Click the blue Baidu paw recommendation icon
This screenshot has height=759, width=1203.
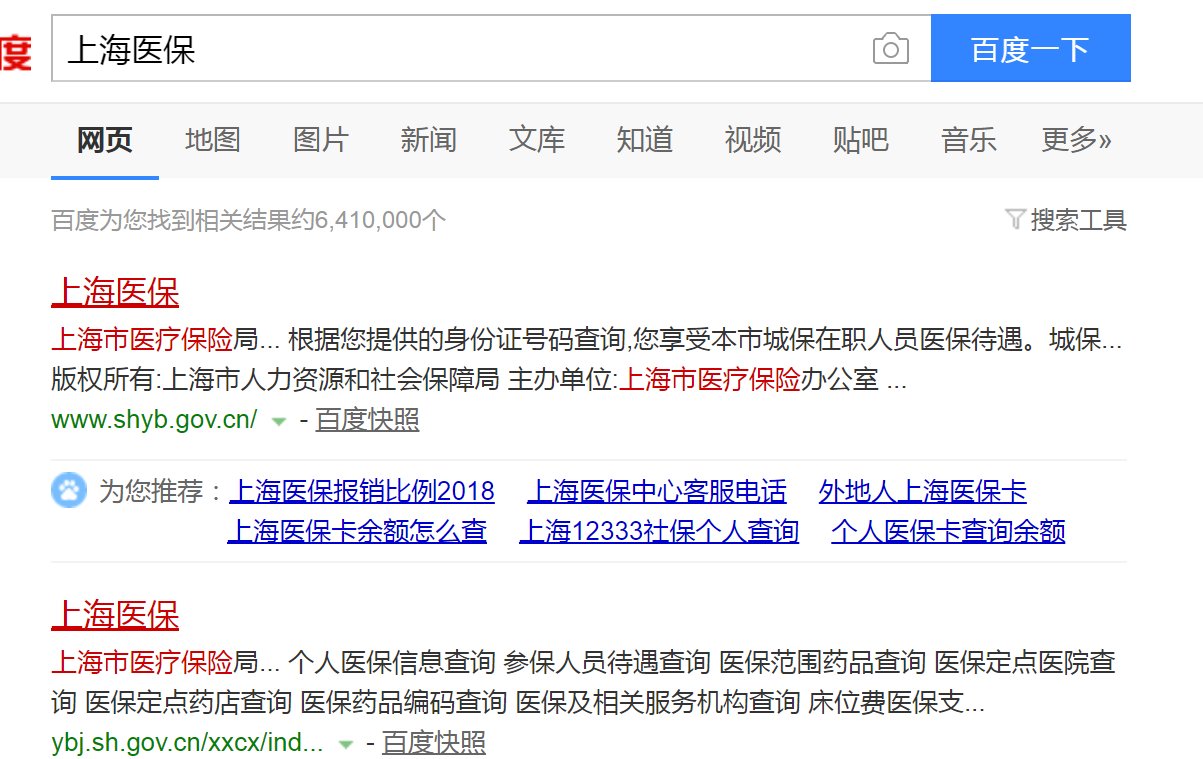click(x=68, y=492)
